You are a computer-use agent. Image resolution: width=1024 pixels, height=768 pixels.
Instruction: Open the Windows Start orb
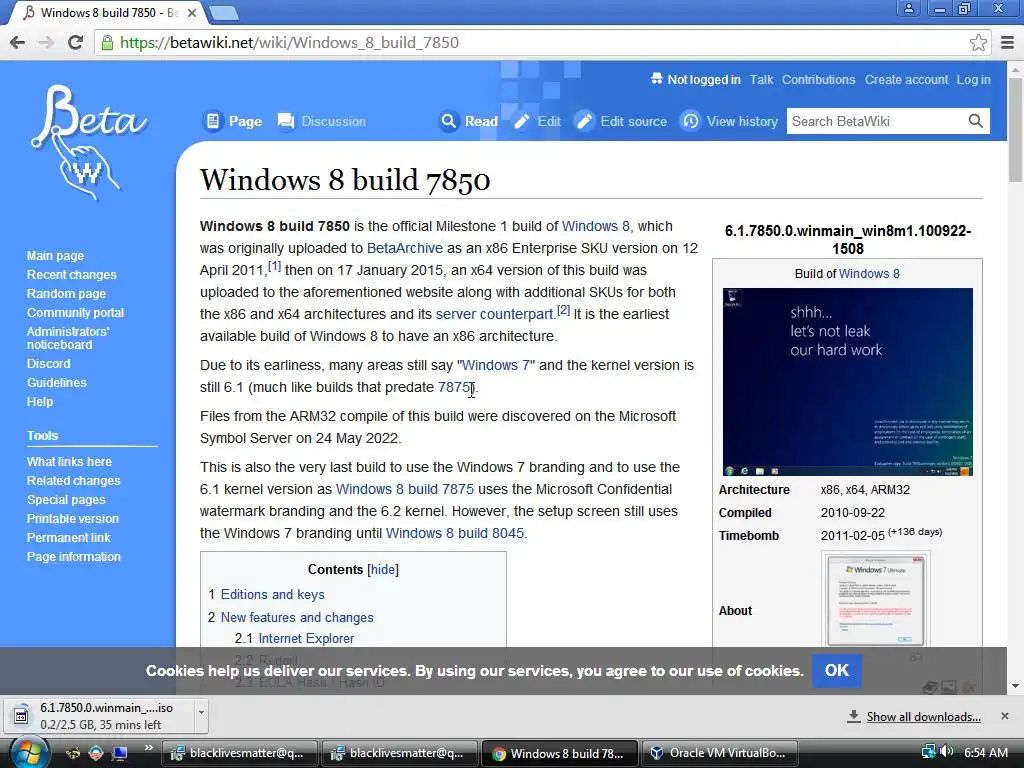29,752
